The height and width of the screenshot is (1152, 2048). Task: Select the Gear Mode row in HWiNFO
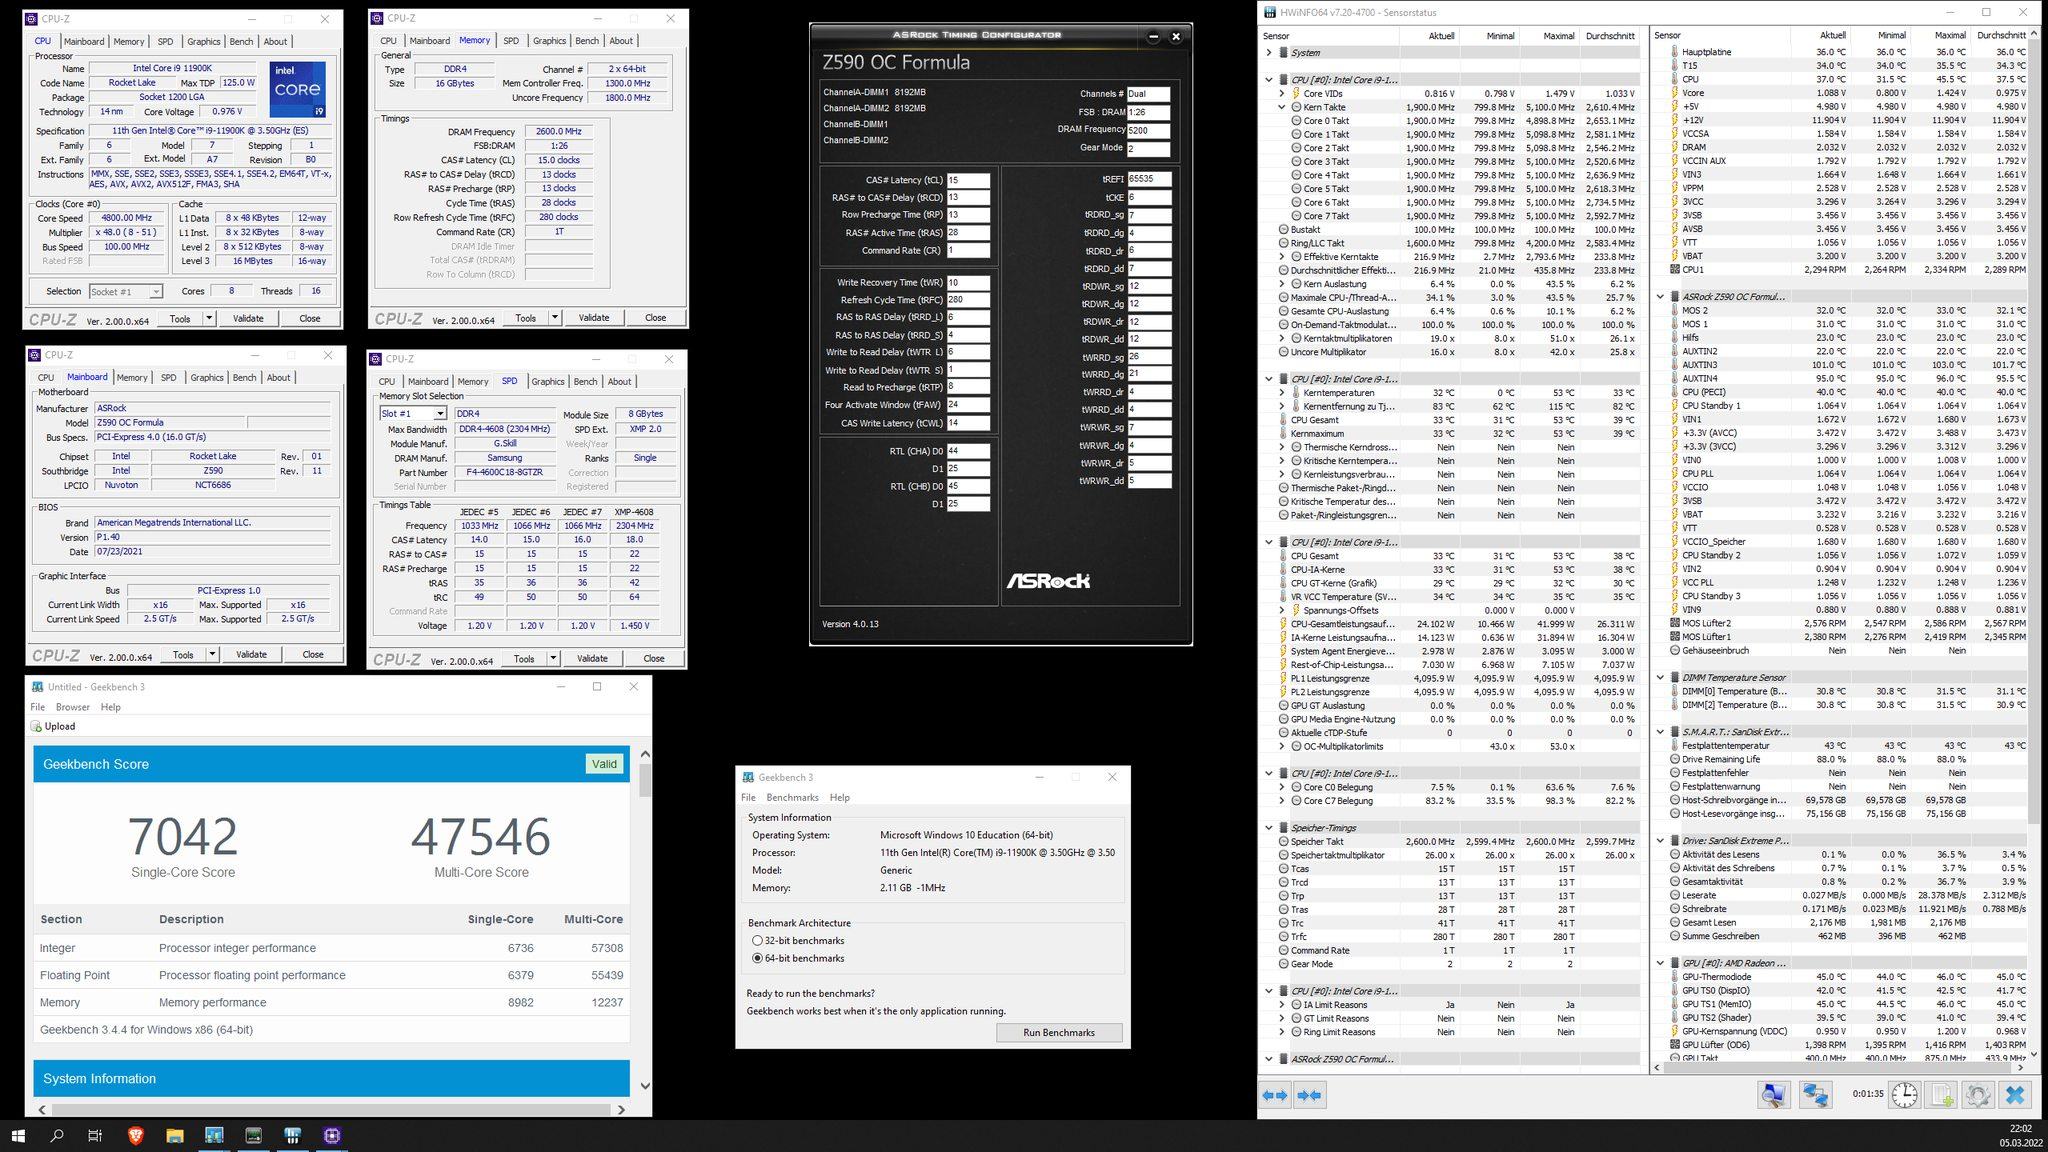pos(1450,964)
